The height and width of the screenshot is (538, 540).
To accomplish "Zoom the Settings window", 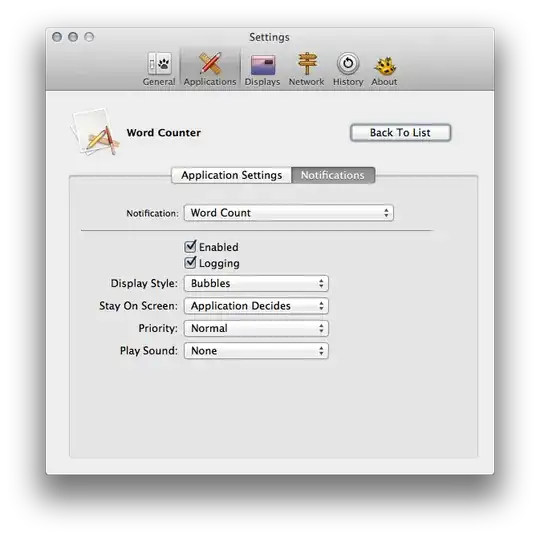I will point(89,37).
